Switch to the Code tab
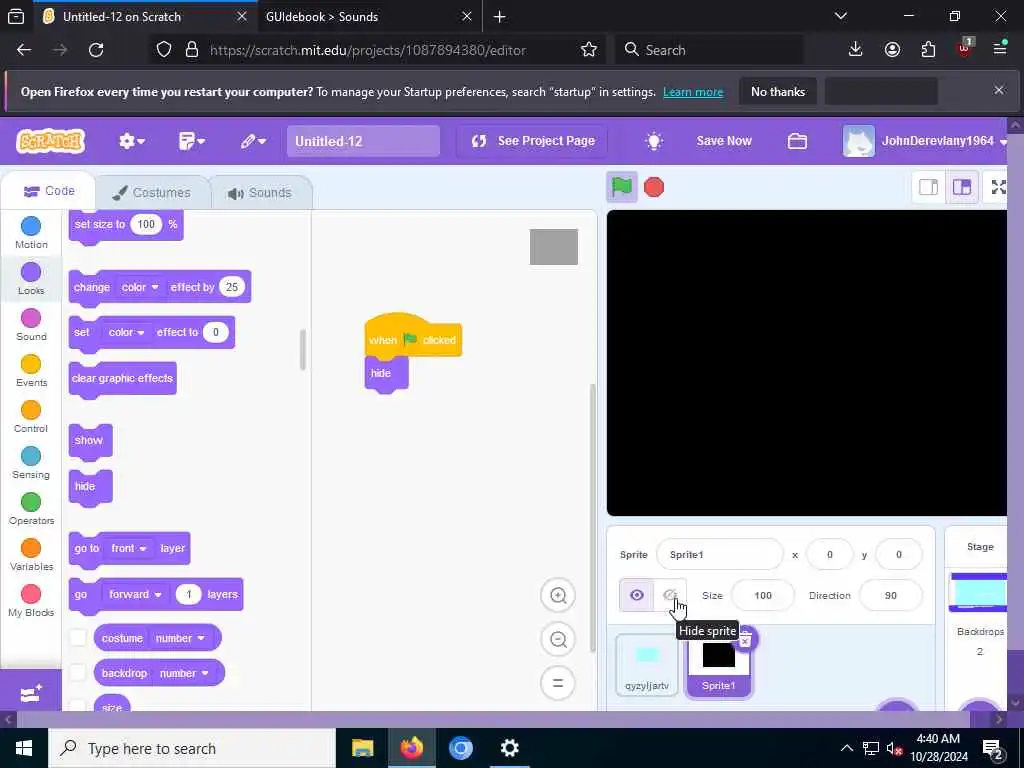 coord(49,191)
